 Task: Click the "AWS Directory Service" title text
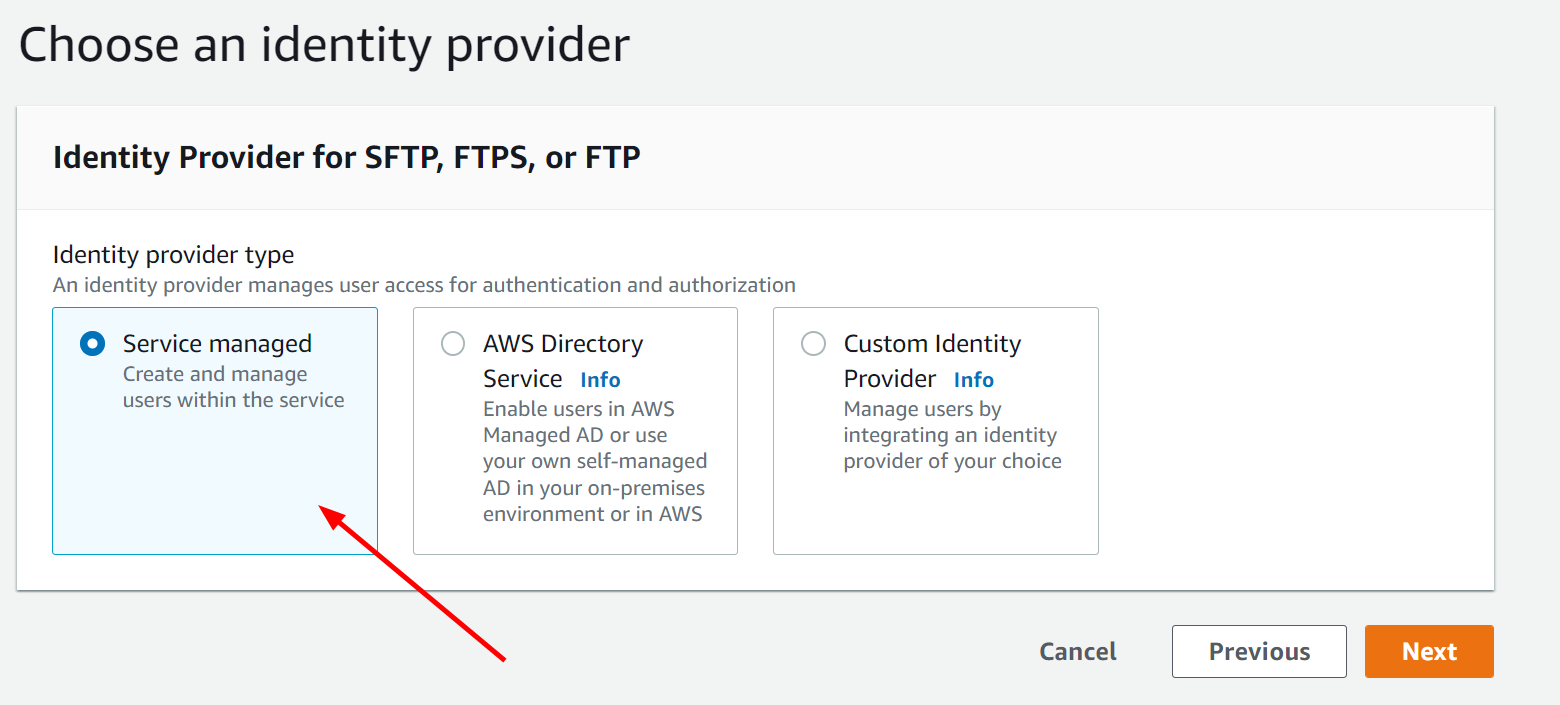[563, 361]
